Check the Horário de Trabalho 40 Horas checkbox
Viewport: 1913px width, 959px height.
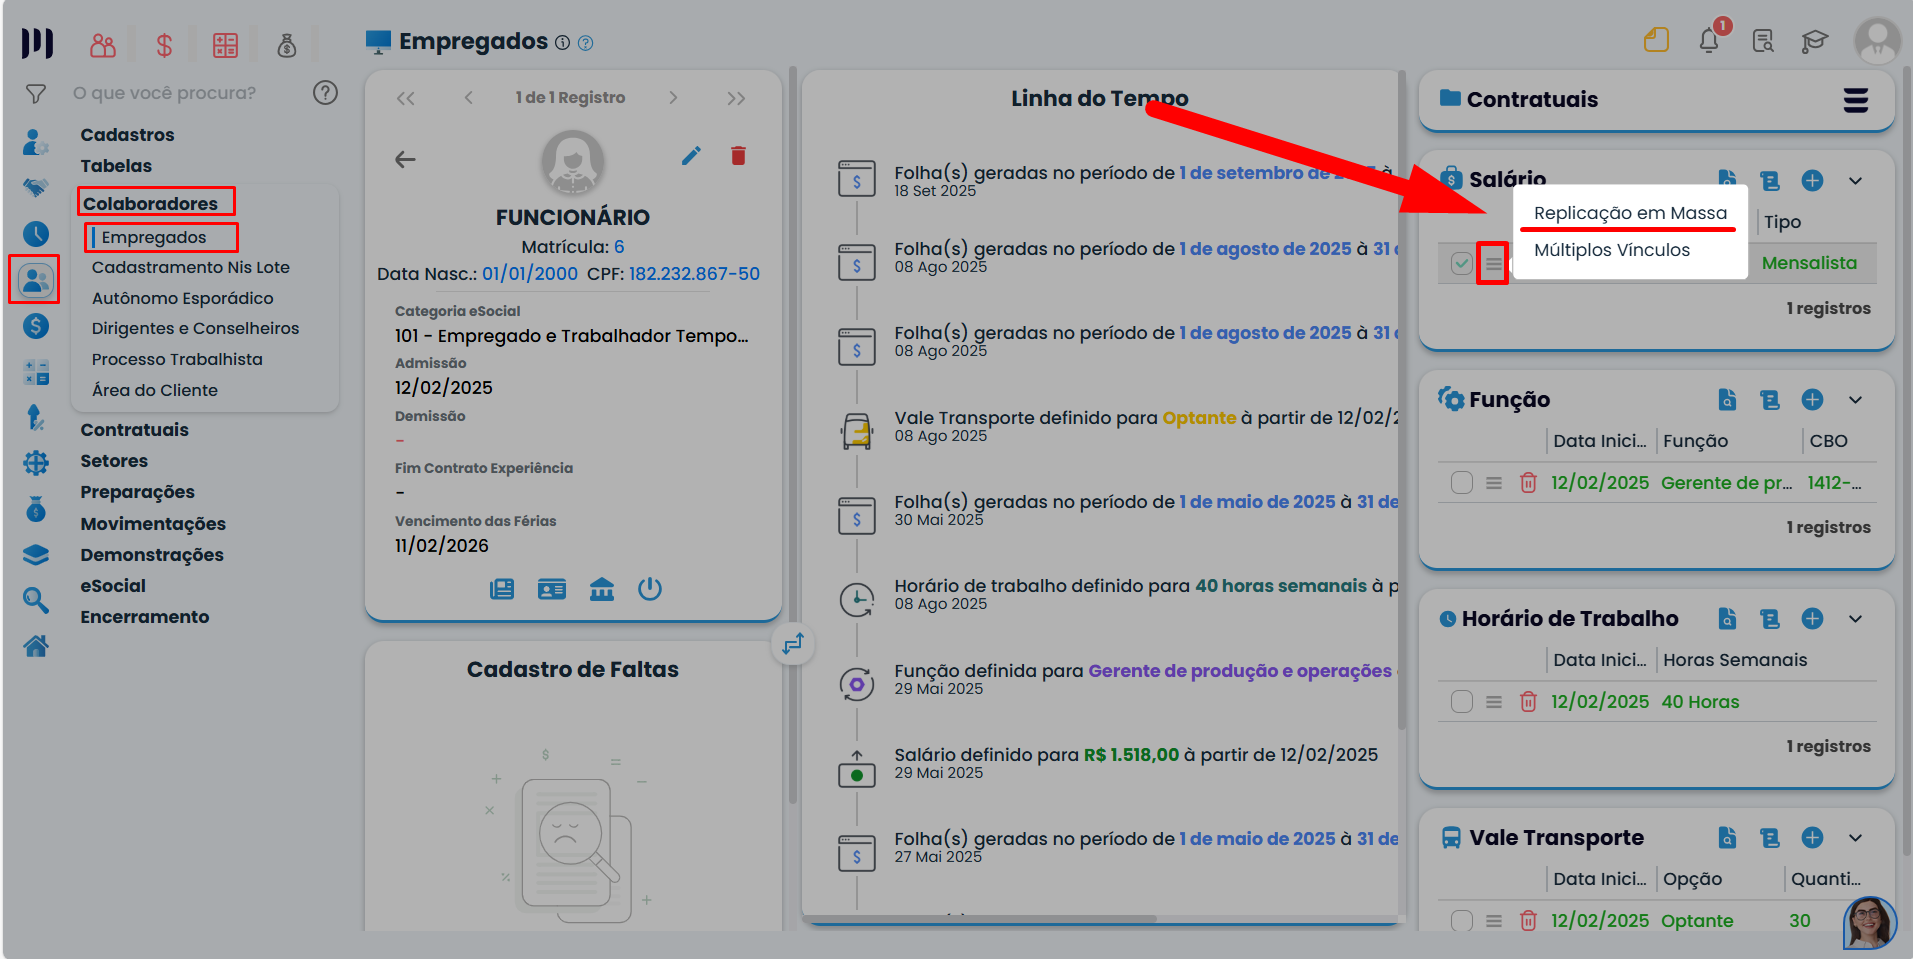(x=1461, y=702)
